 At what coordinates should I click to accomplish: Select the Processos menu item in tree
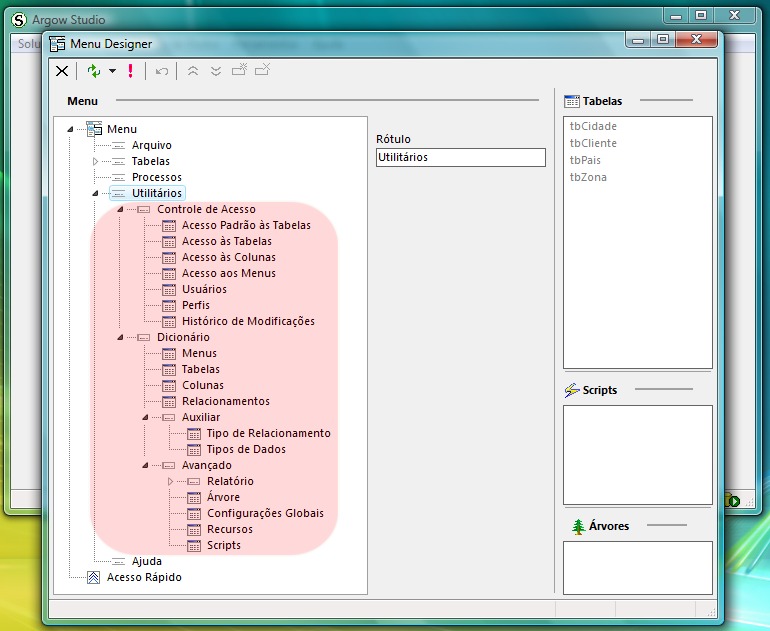tap(157, 177)
